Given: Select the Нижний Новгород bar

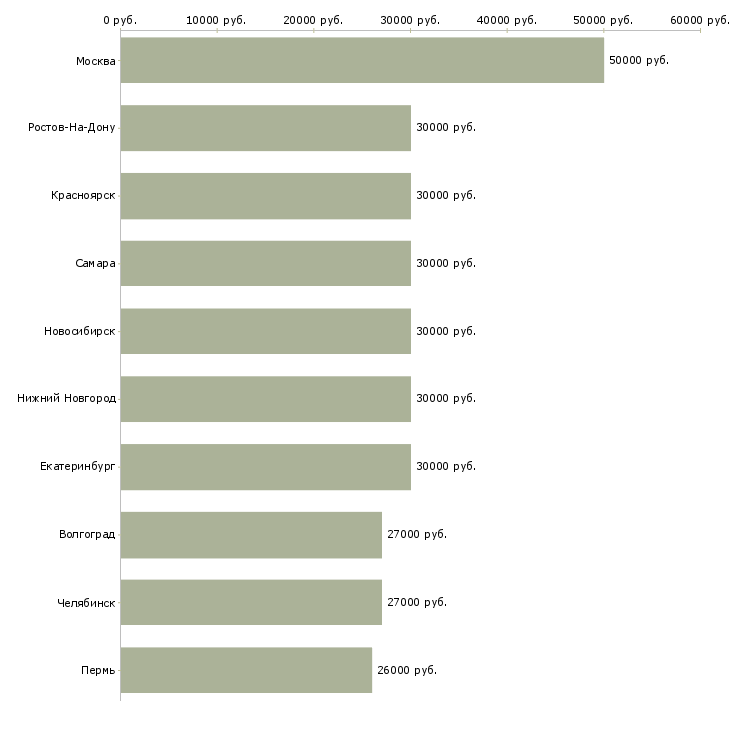Looking at the screenshot, I should tap(265, 399).
